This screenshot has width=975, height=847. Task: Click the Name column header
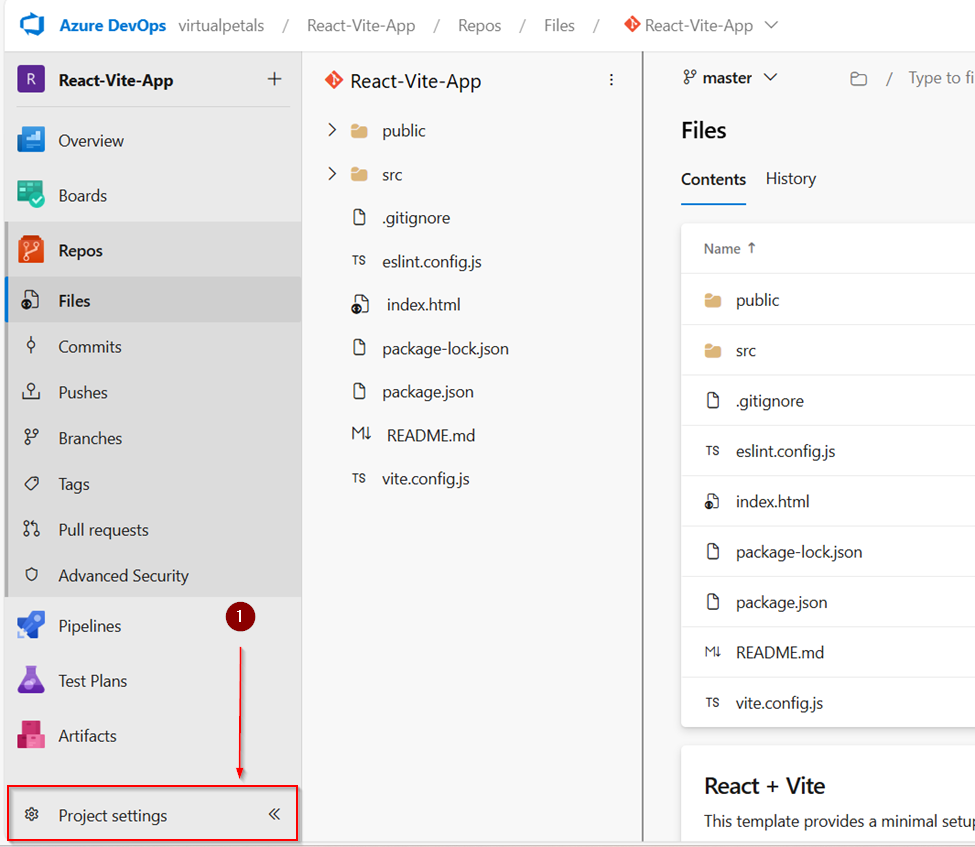tap(722, 248)
